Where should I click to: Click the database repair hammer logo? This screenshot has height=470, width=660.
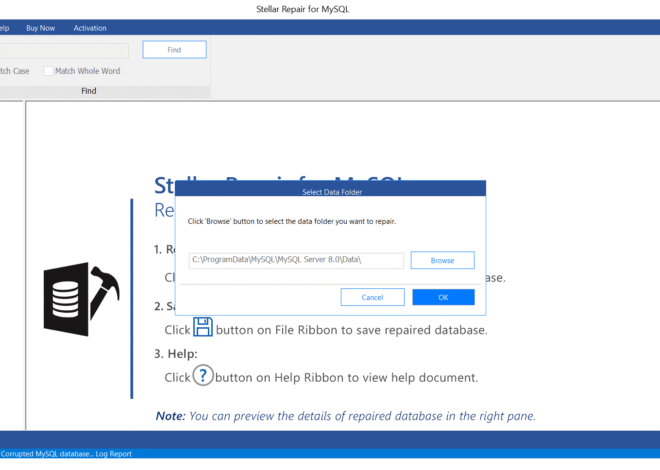[82, 299]
